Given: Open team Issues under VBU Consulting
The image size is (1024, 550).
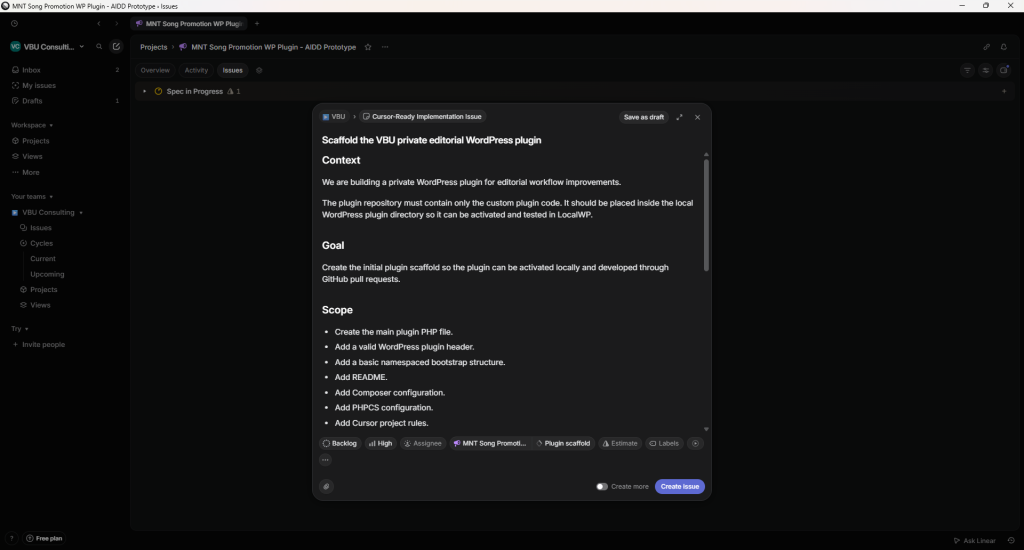Looking at the screenshot, I should pyautogui.click(x=69, y=228).
